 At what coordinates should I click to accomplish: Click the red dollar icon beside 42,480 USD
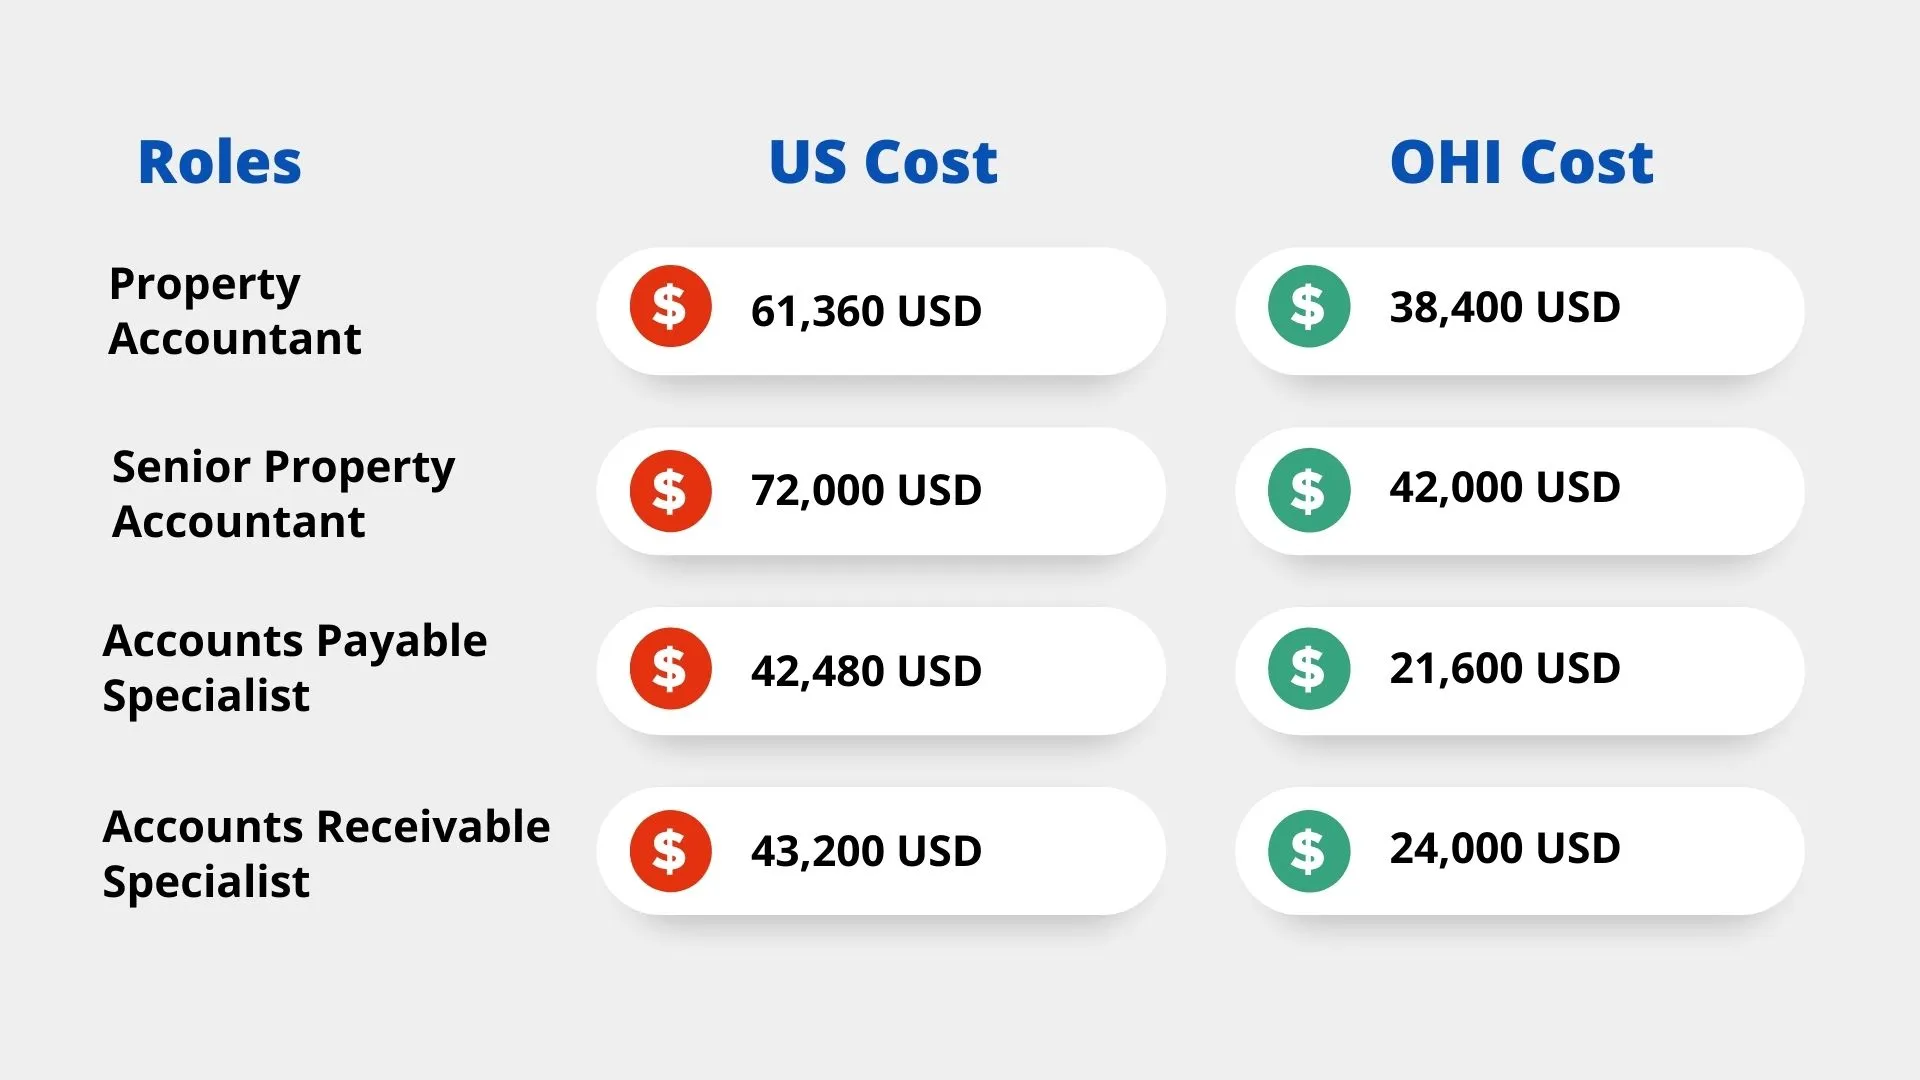[670, 668]
